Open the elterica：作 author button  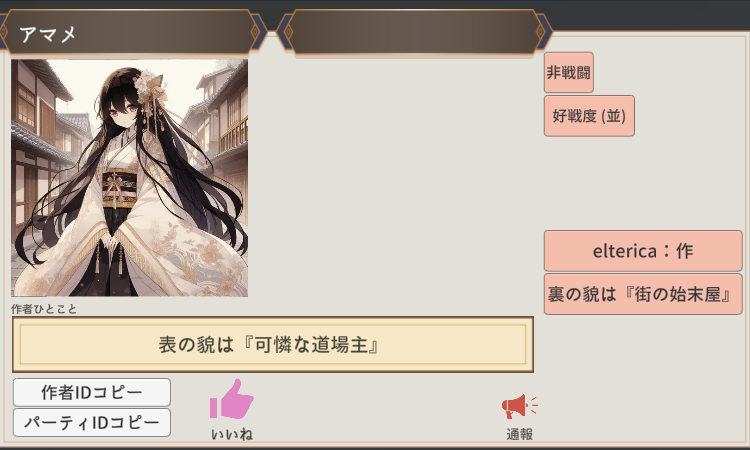(643, 251)
